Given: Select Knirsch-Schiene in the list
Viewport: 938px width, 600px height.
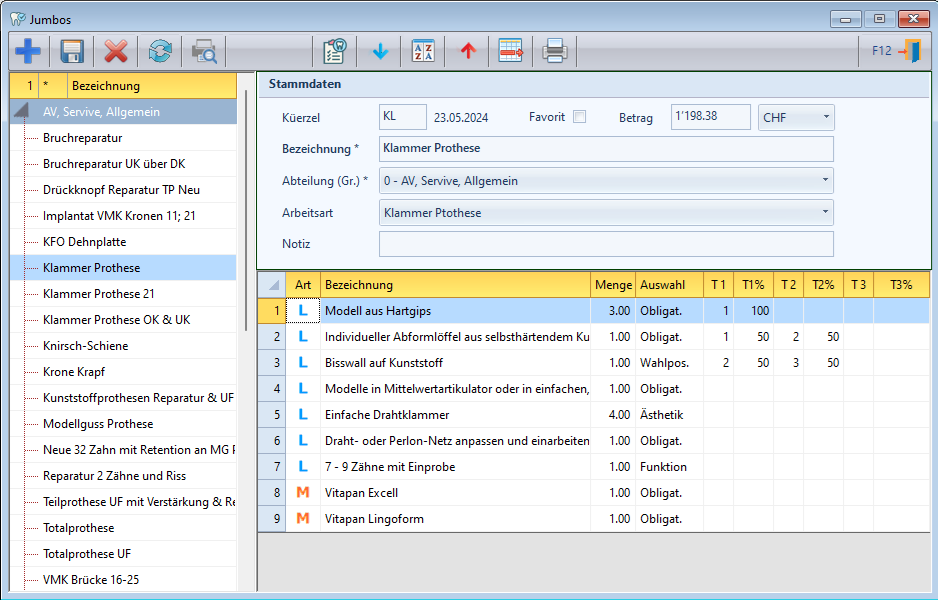Looking at the screenshot, I should click(86, 346).
